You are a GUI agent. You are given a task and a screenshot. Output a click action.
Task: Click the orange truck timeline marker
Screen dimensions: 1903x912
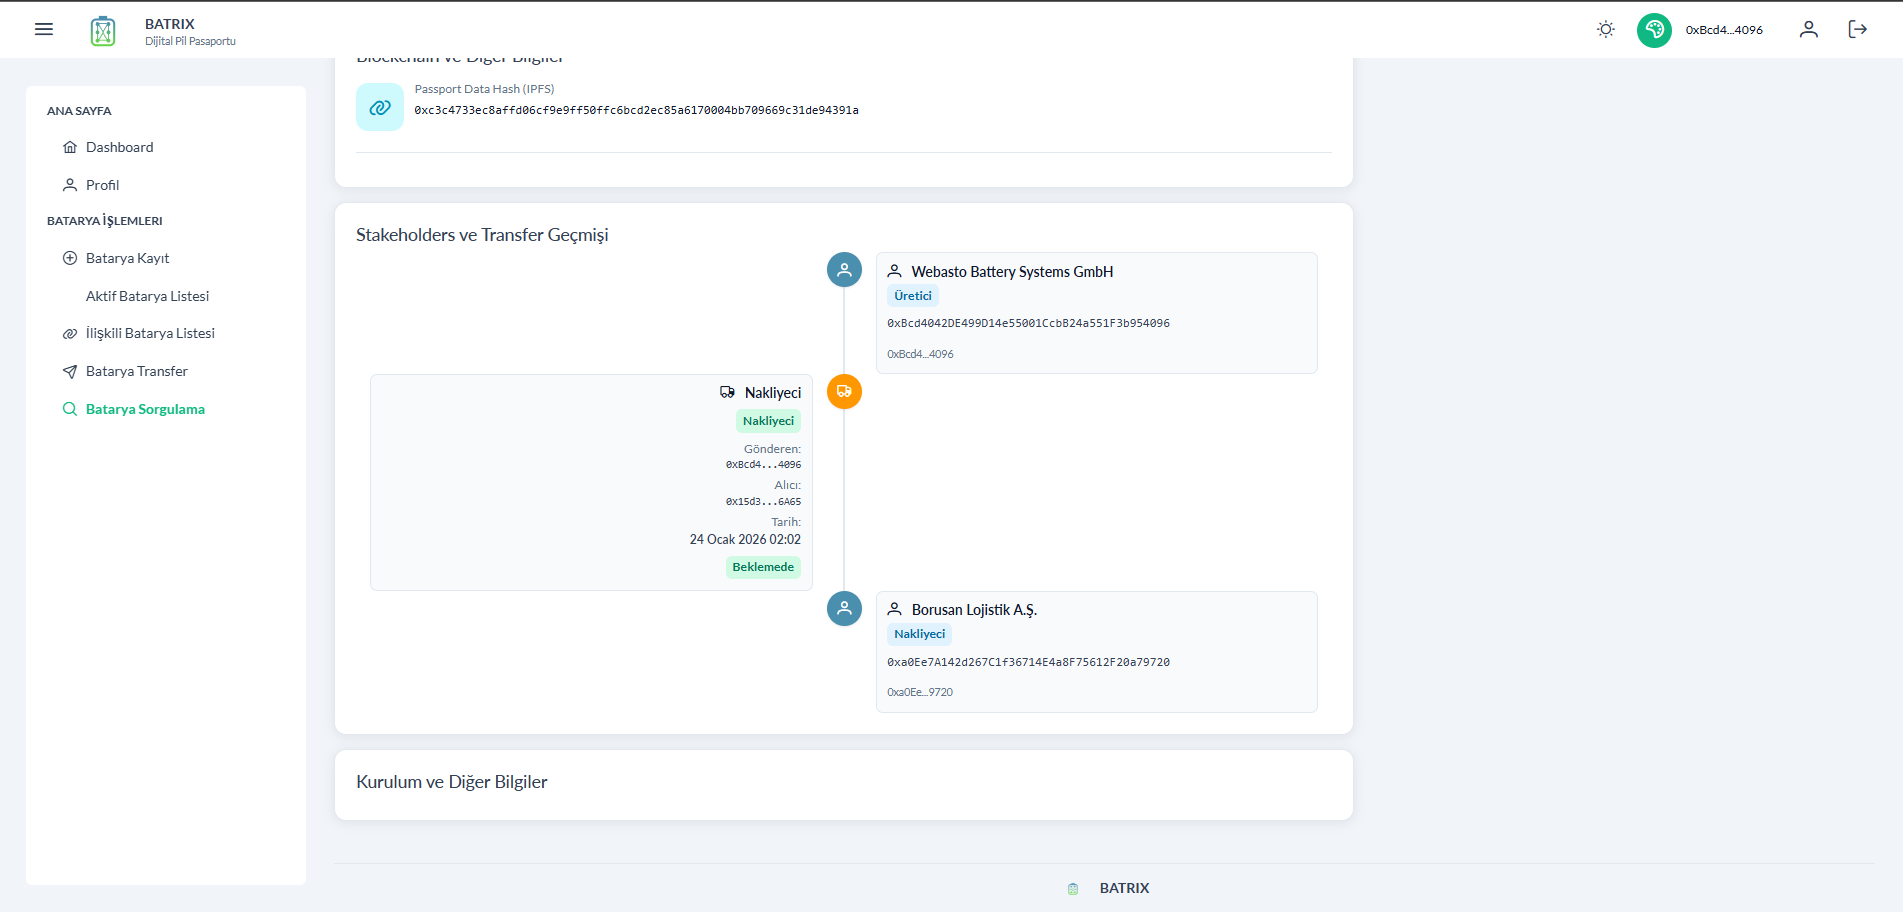[844, 392]
